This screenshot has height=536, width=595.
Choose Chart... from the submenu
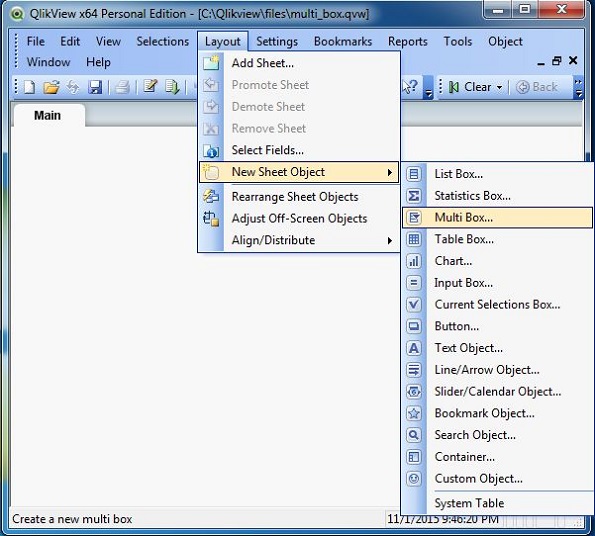pyautogui.click(x=497, y=261)
